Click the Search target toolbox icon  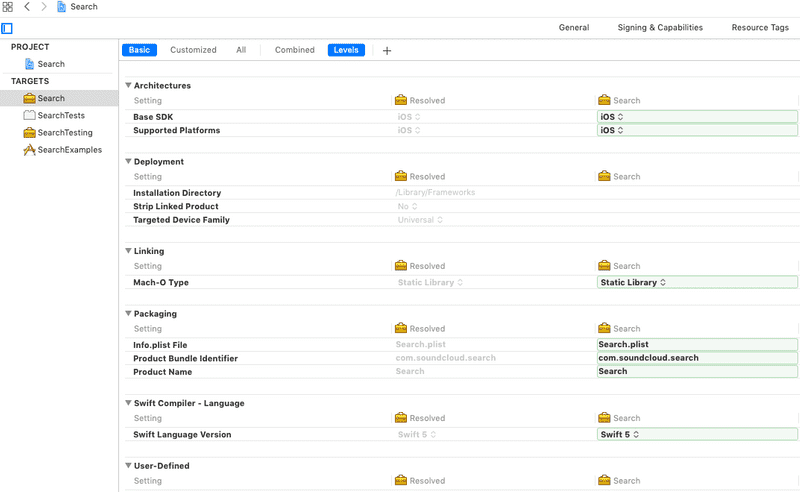pyautogui.click(x=30, y=98)
